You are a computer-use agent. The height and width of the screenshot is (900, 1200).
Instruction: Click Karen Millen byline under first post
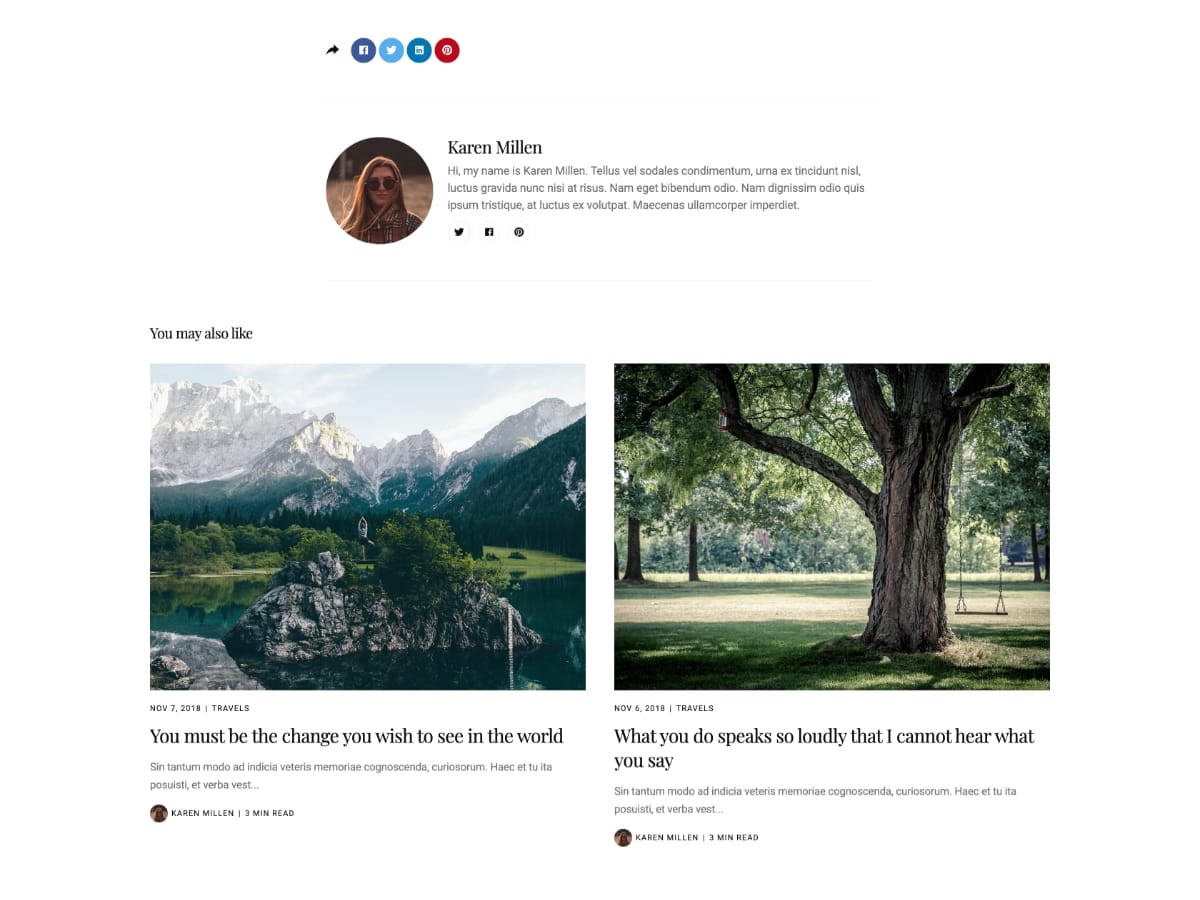point(203,813)
